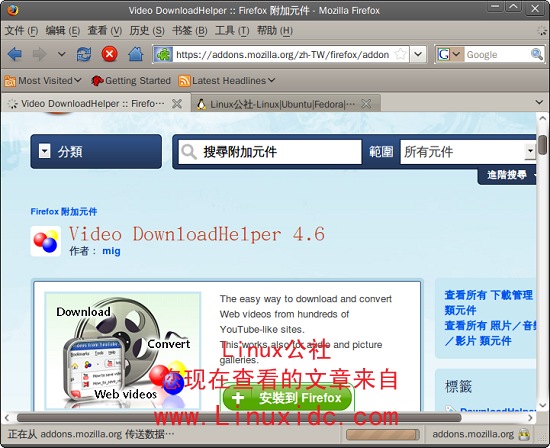Click the vertical scrollbar up arrow

coord(542,119)
